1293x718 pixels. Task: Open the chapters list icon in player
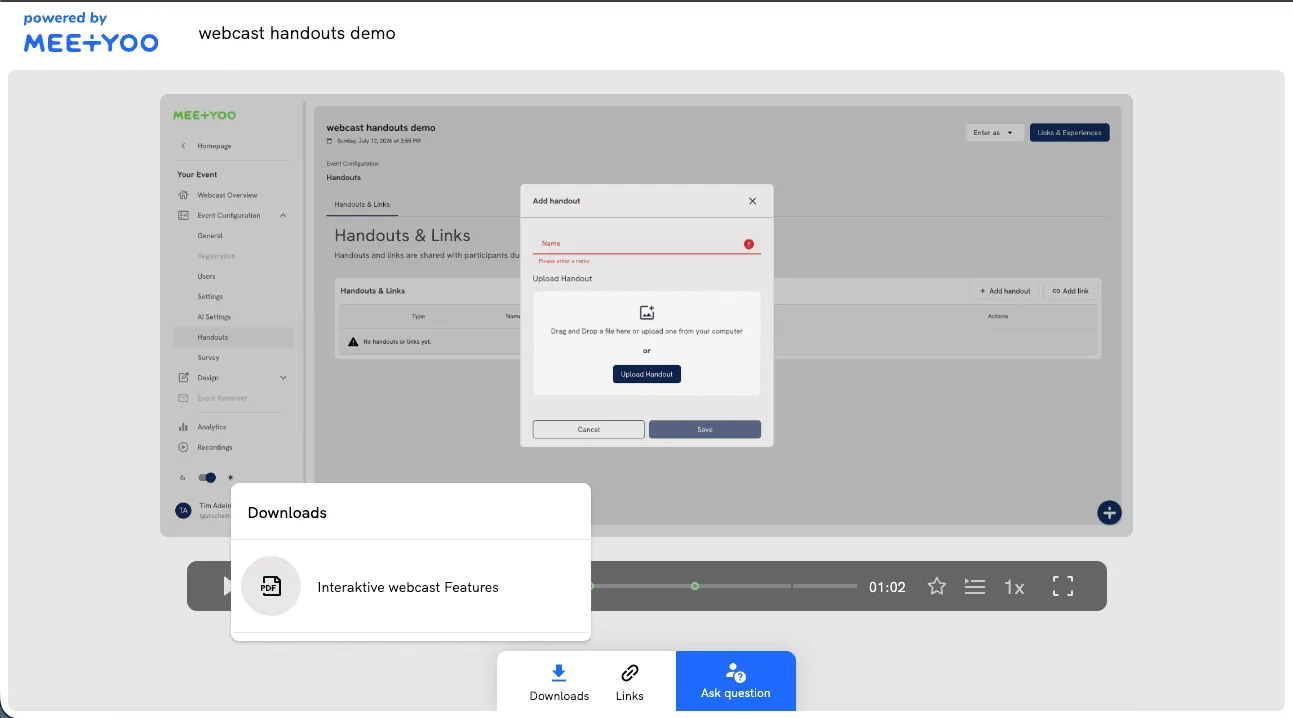(x=975, y=587)
